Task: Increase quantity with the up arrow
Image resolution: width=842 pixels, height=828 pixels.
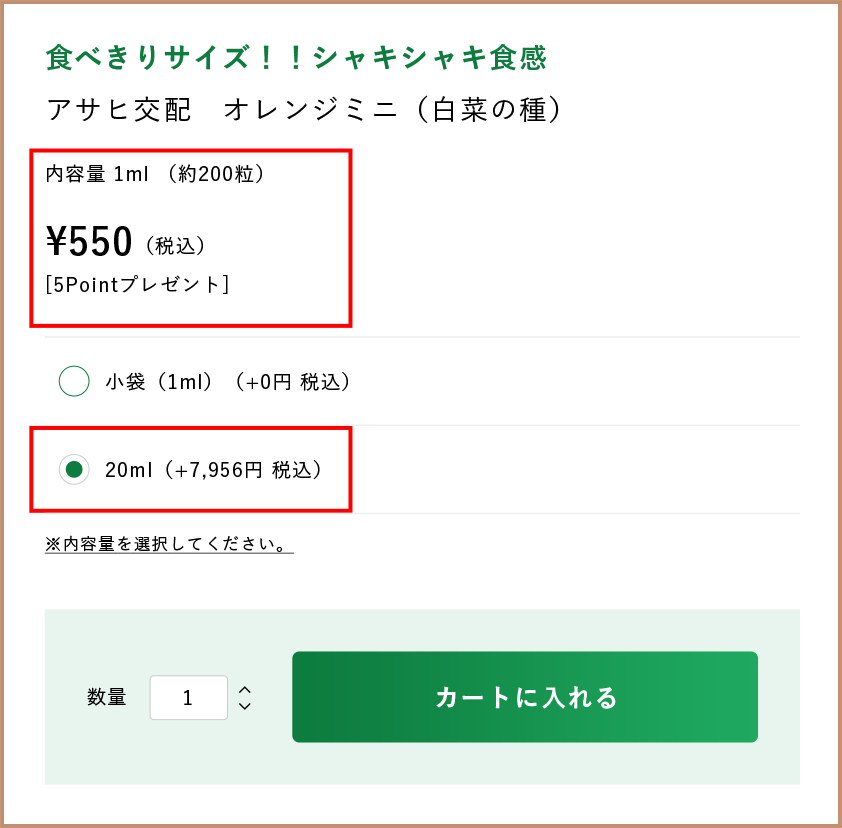Action: (x=245, y=689)
